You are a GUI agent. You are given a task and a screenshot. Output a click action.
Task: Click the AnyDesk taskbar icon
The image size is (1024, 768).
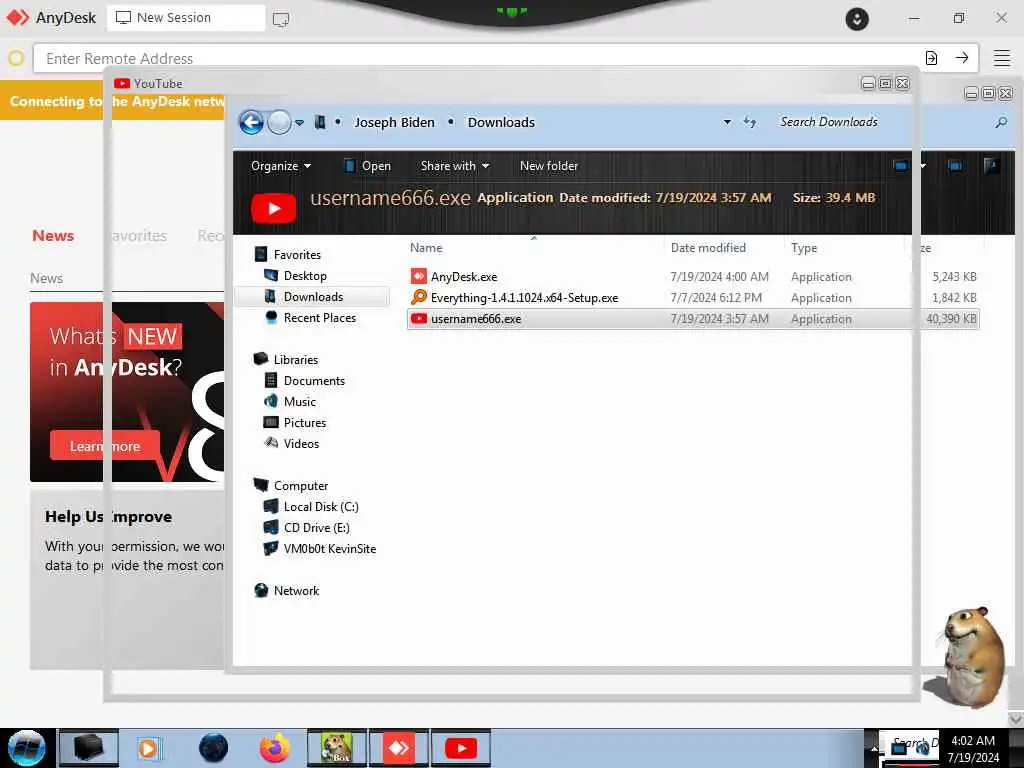tap(398, 748)
